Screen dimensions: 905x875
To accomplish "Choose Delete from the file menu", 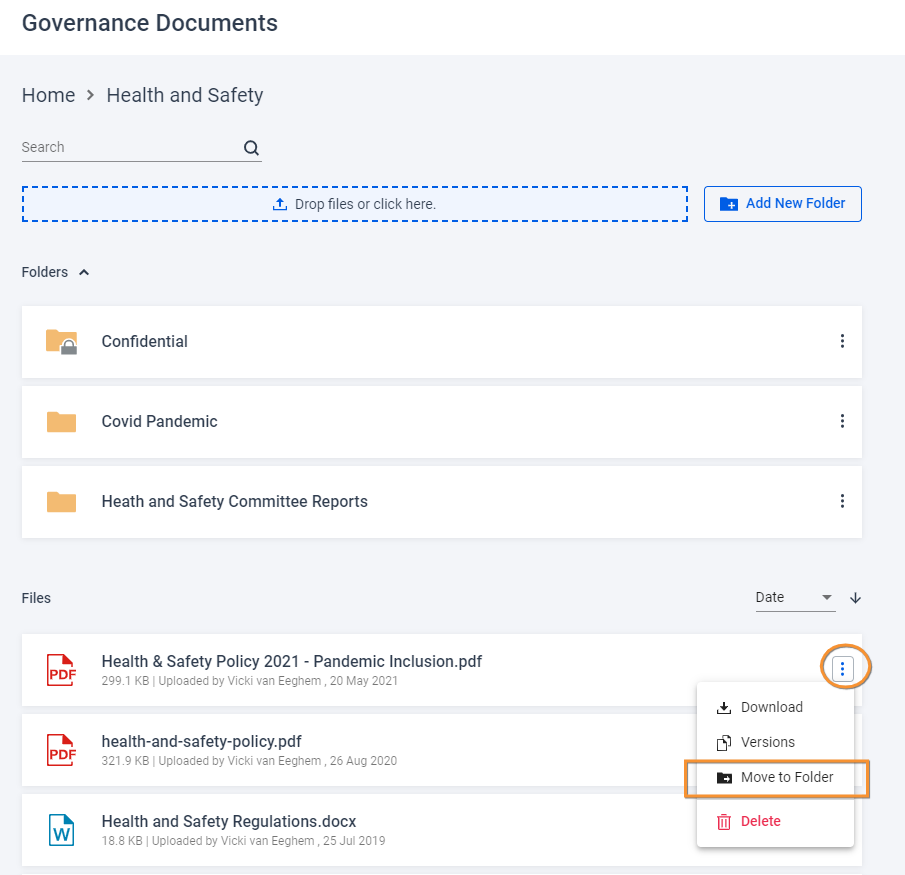I will [760, 821].
